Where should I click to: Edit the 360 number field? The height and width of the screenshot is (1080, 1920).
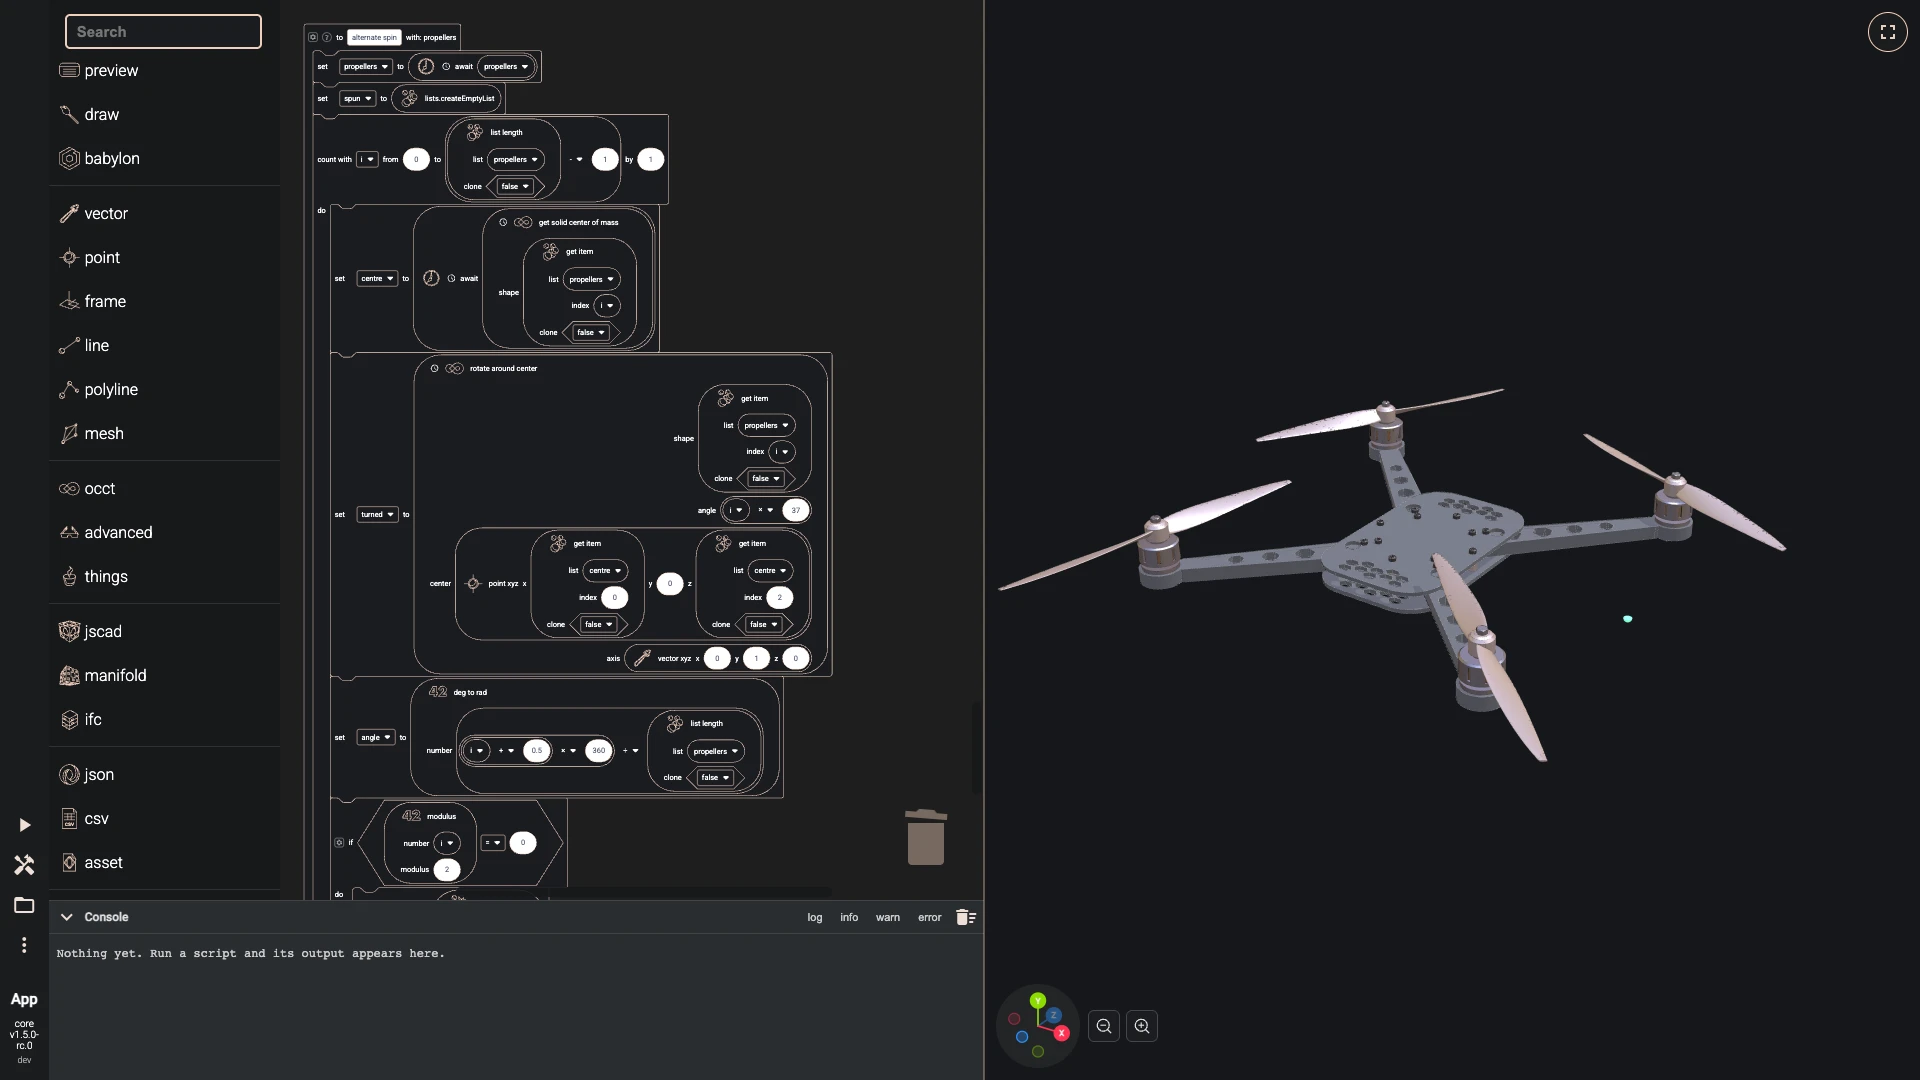coord(598,750)
